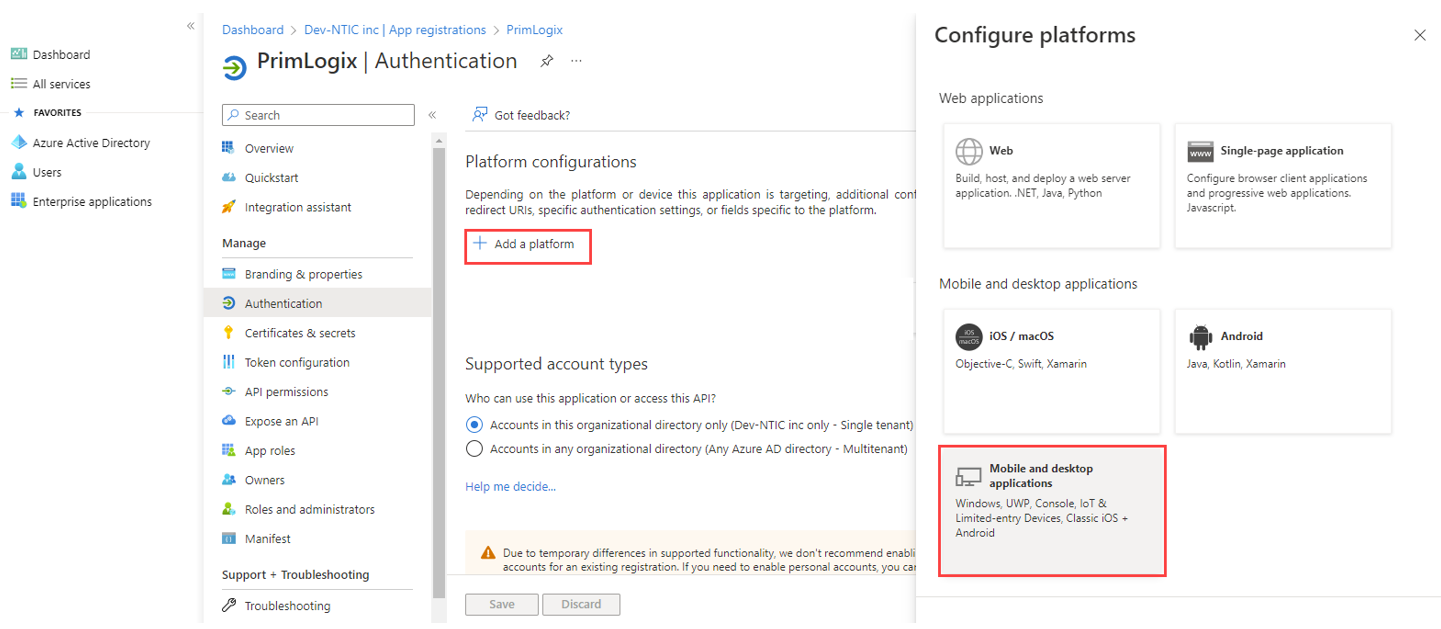Click Add a platform
Viewport: 1441px width, 629px height.
(527, 244)
